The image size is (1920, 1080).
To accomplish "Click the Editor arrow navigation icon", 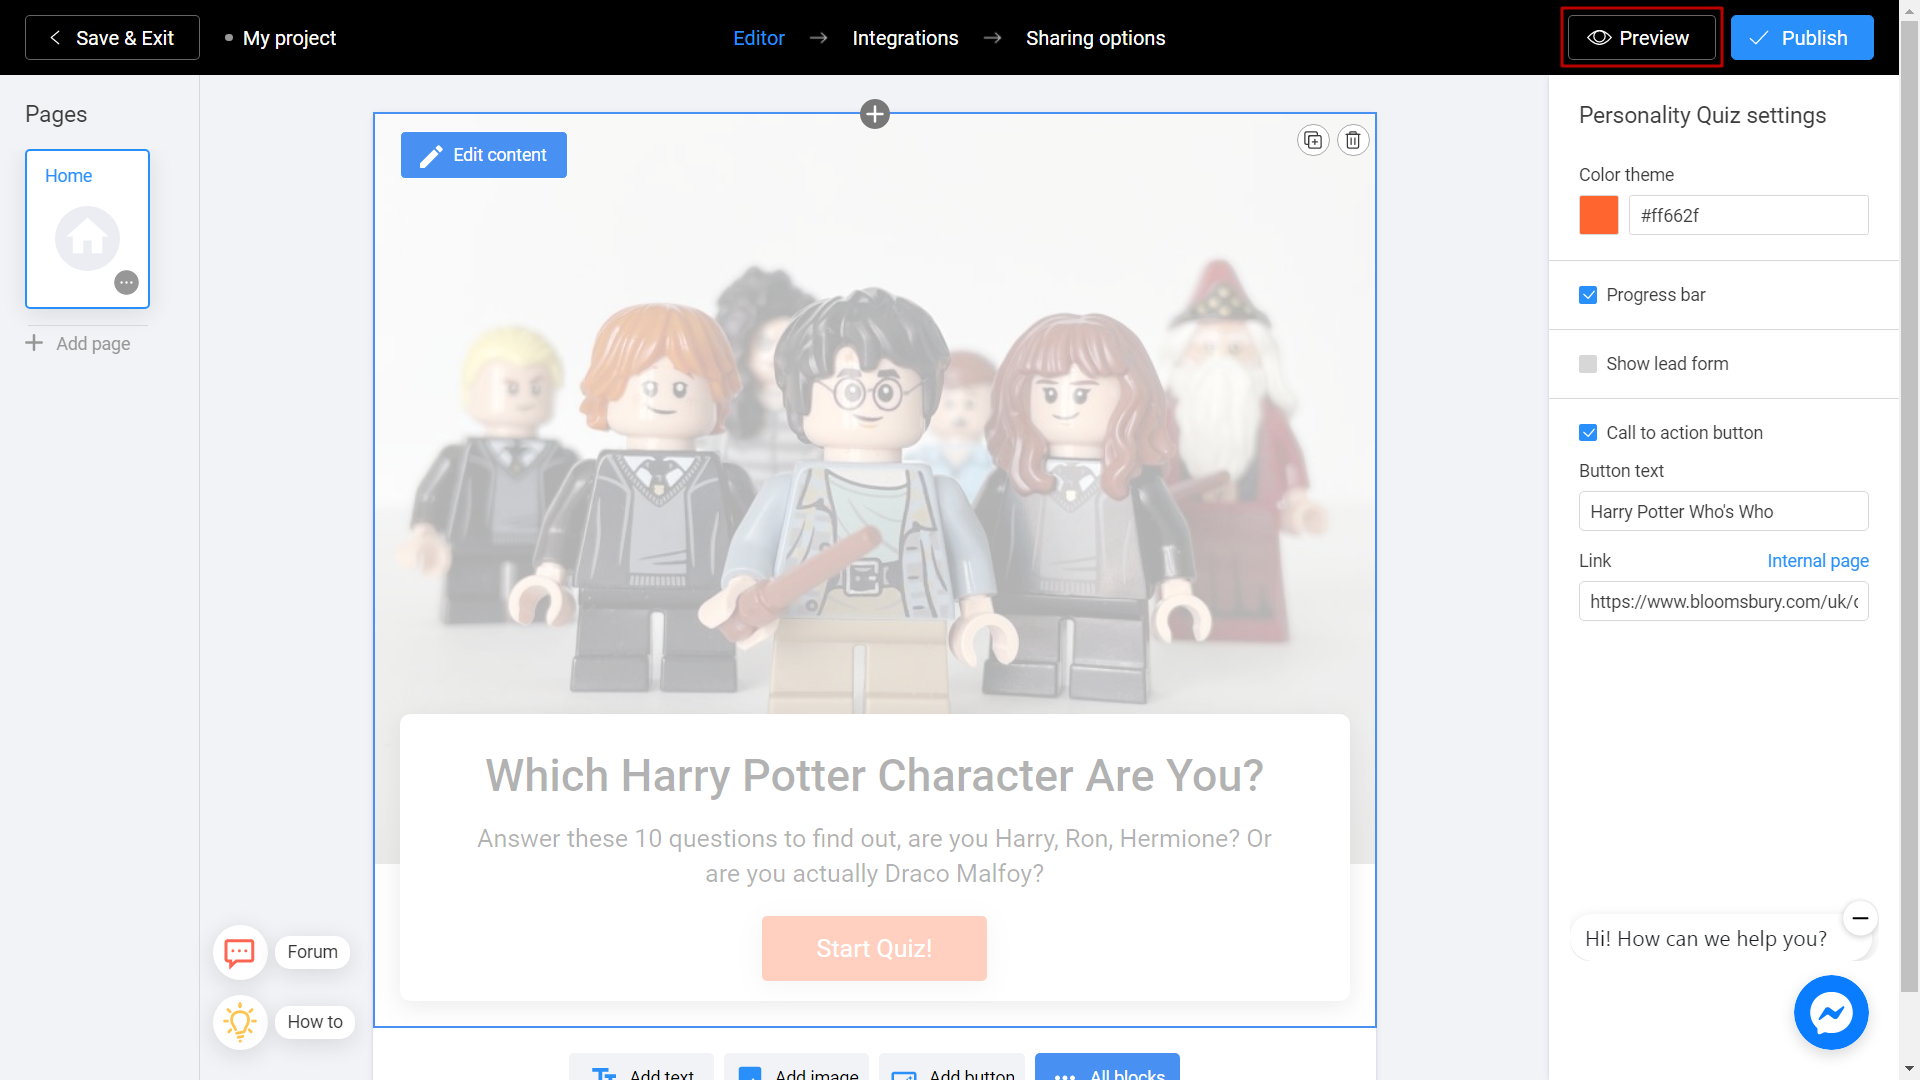I will point(819,37).
